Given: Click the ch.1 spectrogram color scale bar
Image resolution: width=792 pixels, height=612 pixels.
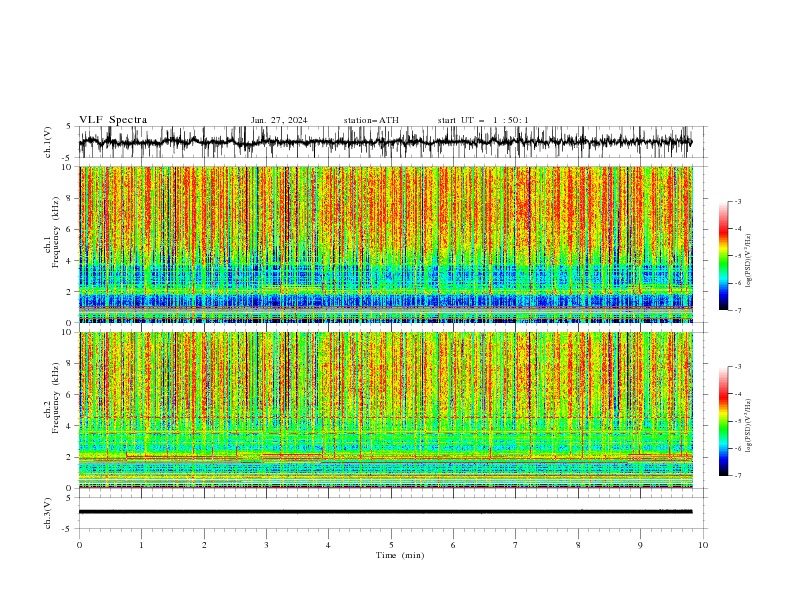Looking at the screenshot, I should click(724, 256).
